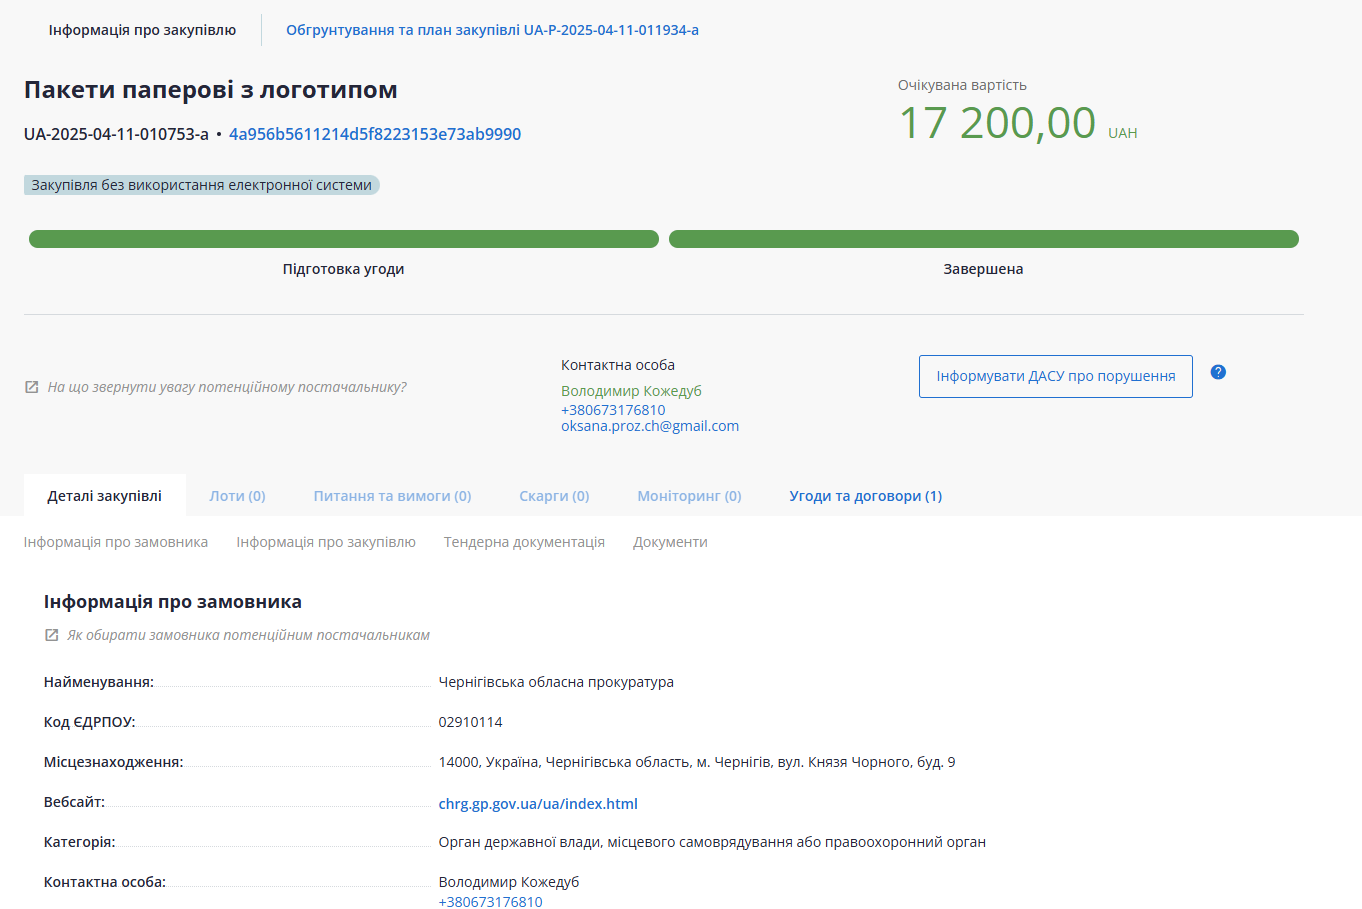The width and height of the screenshot is (1362, 909).
Task: Jump to Тендерна документація section
Action: tap(524, 542)
